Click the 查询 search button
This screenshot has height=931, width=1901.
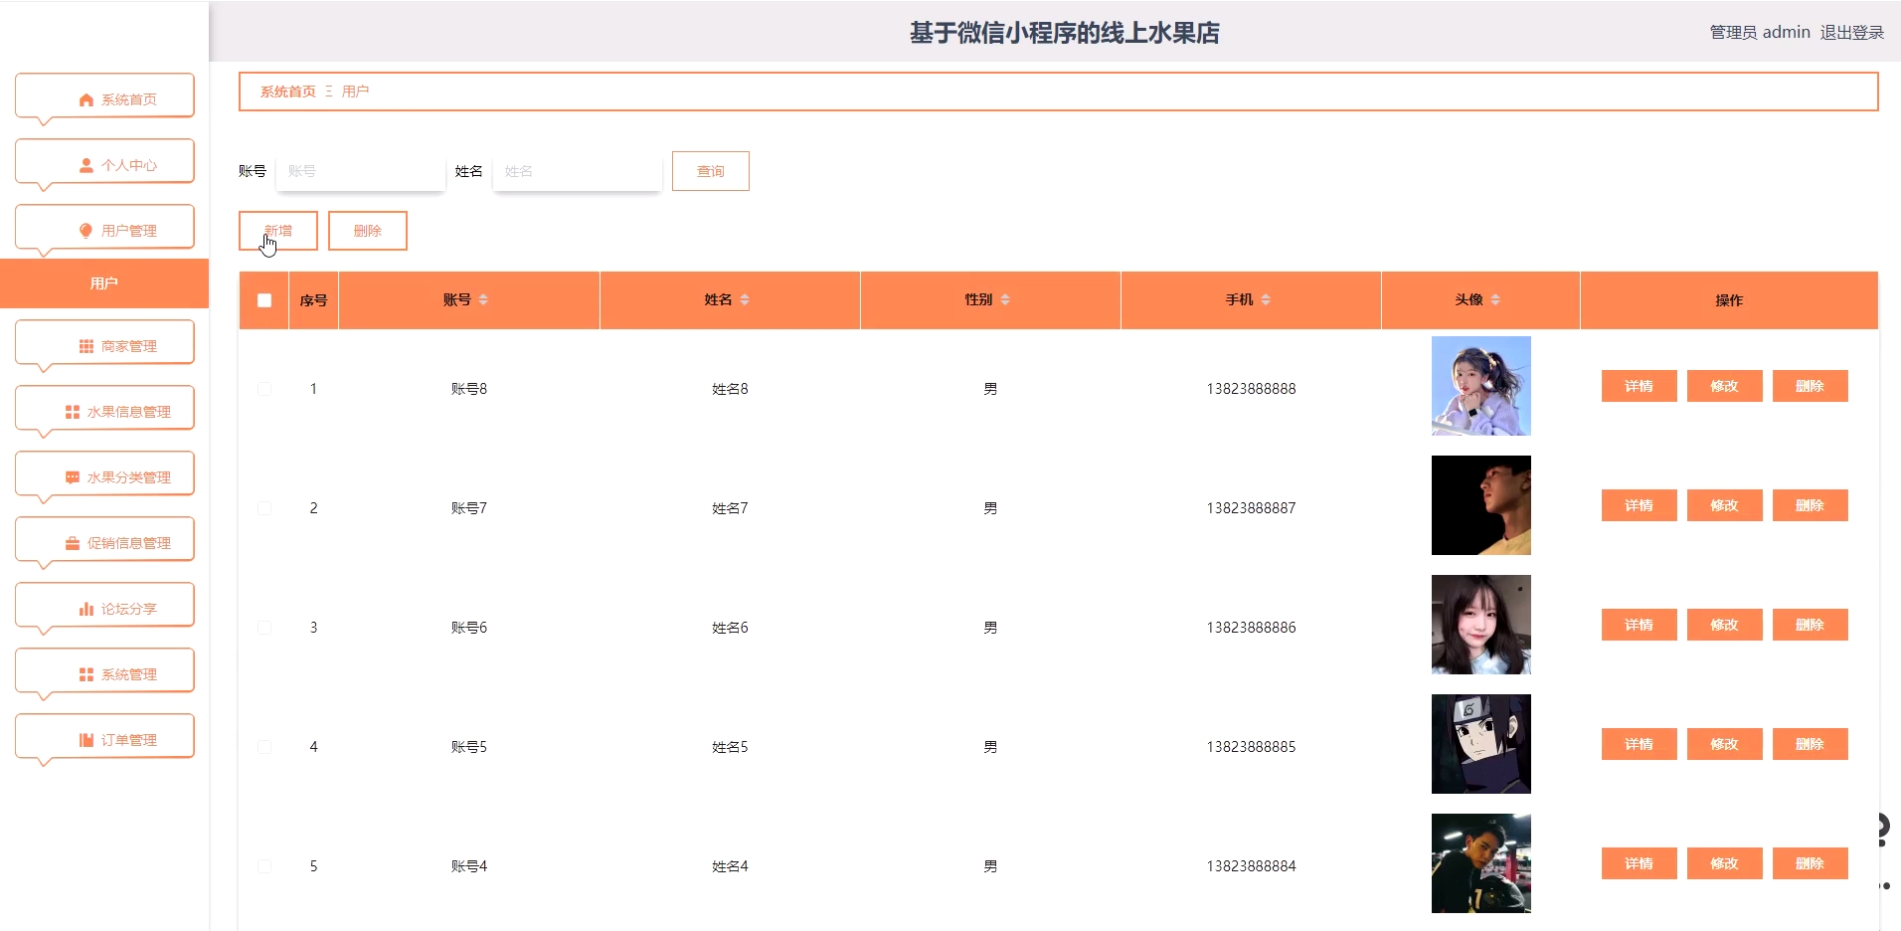point(710,171)
